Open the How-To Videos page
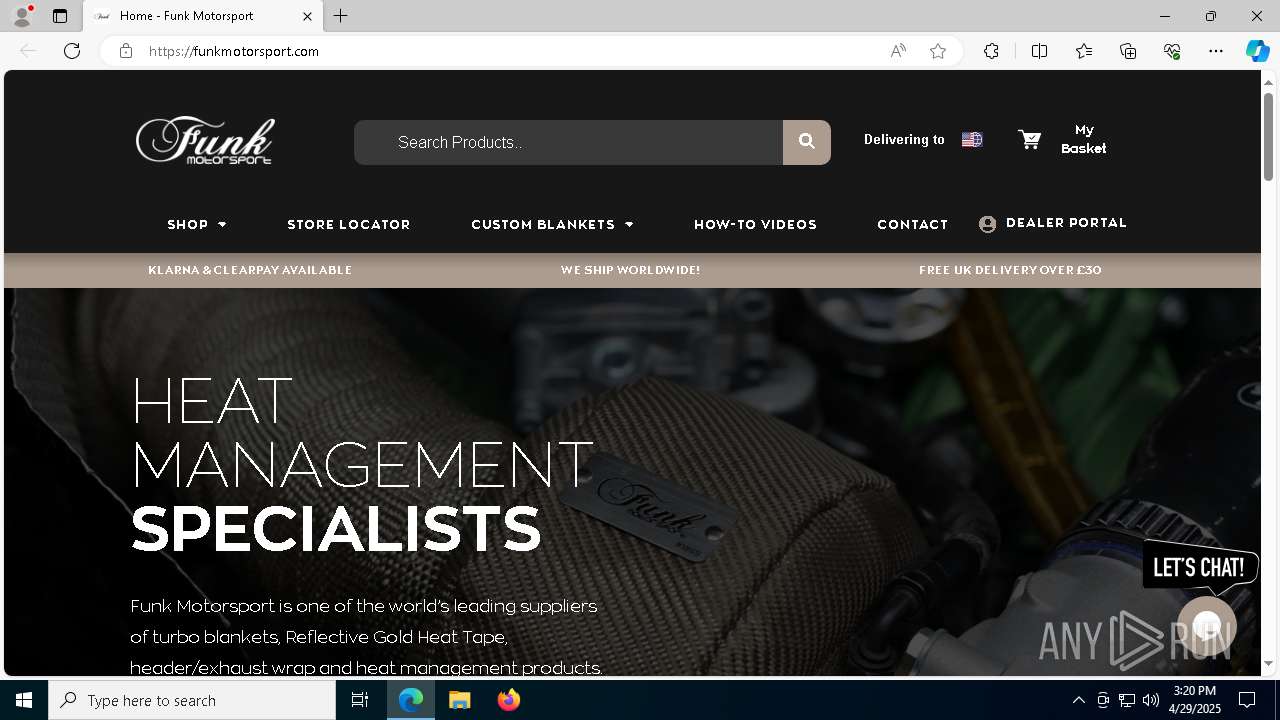The image size is (1280, 720). pos(756,224)
